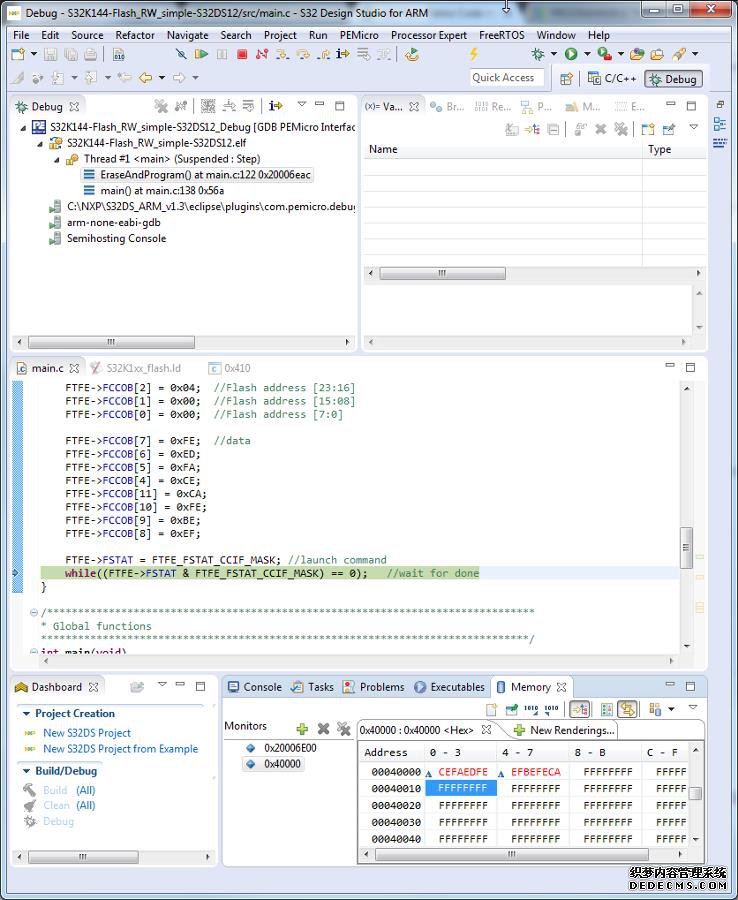Click the Memory view horizontal scrollbar
This screenshot has height=900, width=738.
click(511, 855)
